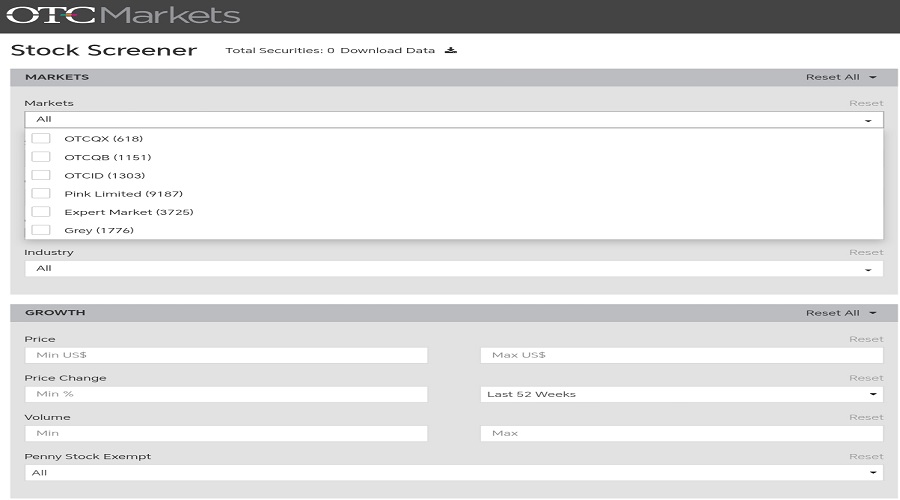The image size is (900, 500).
Task: Click the Download Data link
Action: coord(387,50)
